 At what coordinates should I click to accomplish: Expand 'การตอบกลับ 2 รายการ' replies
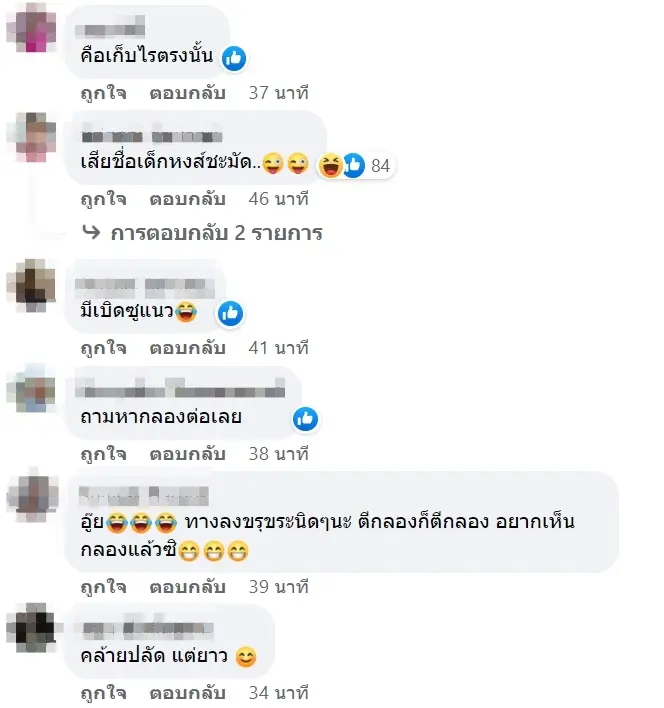pyautogui.click(x=217, y=233)
